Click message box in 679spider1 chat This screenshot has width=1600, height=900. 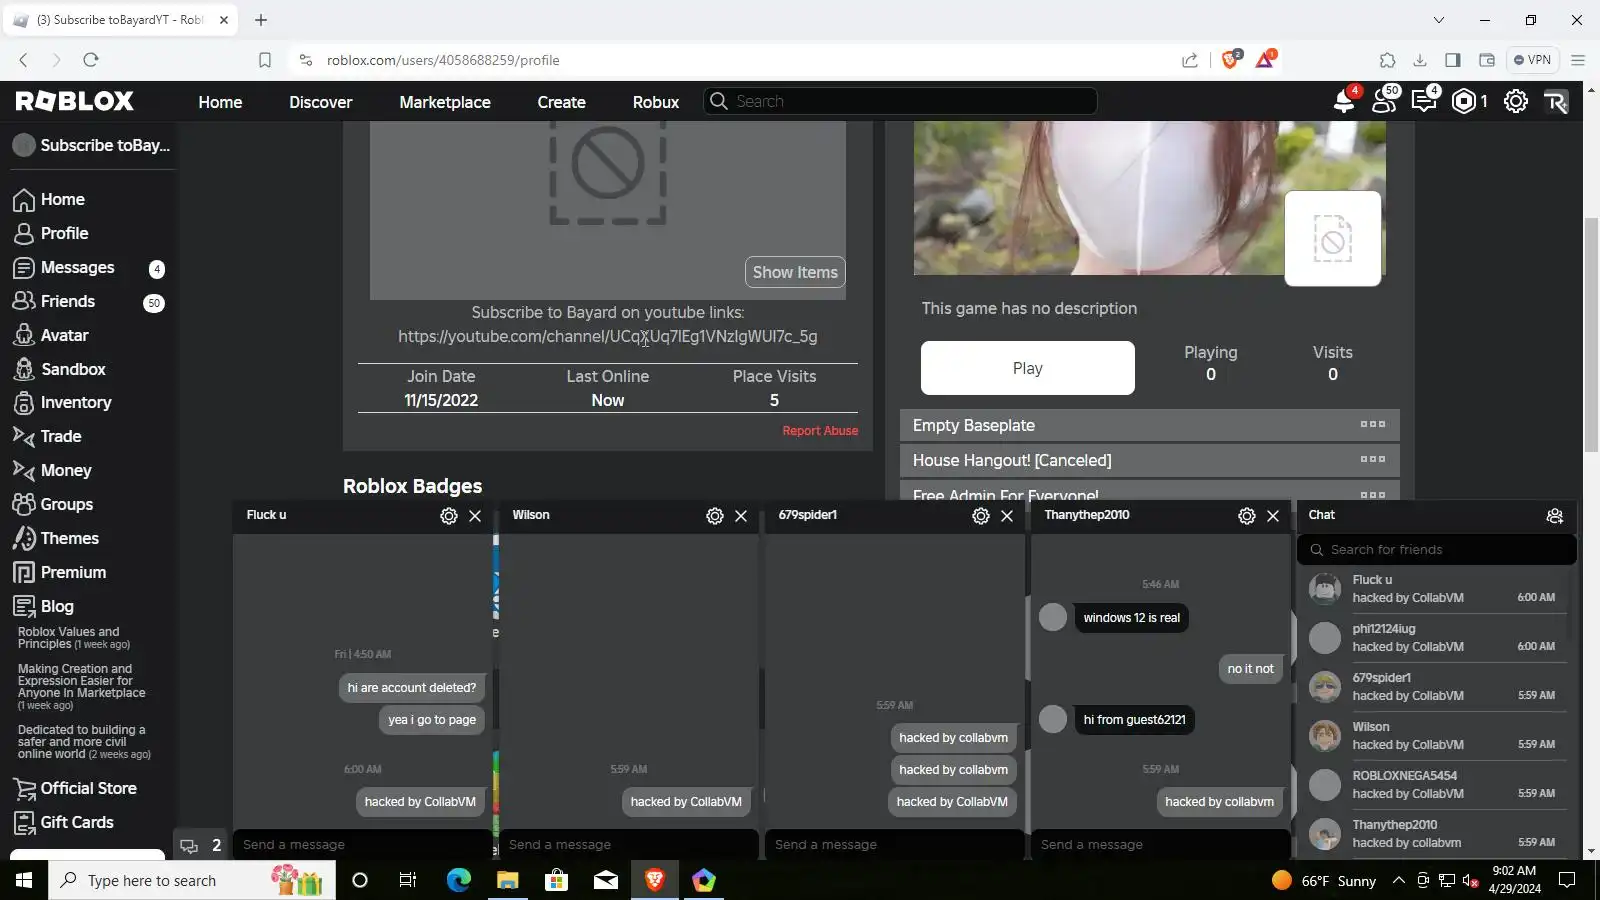point(894,845)
